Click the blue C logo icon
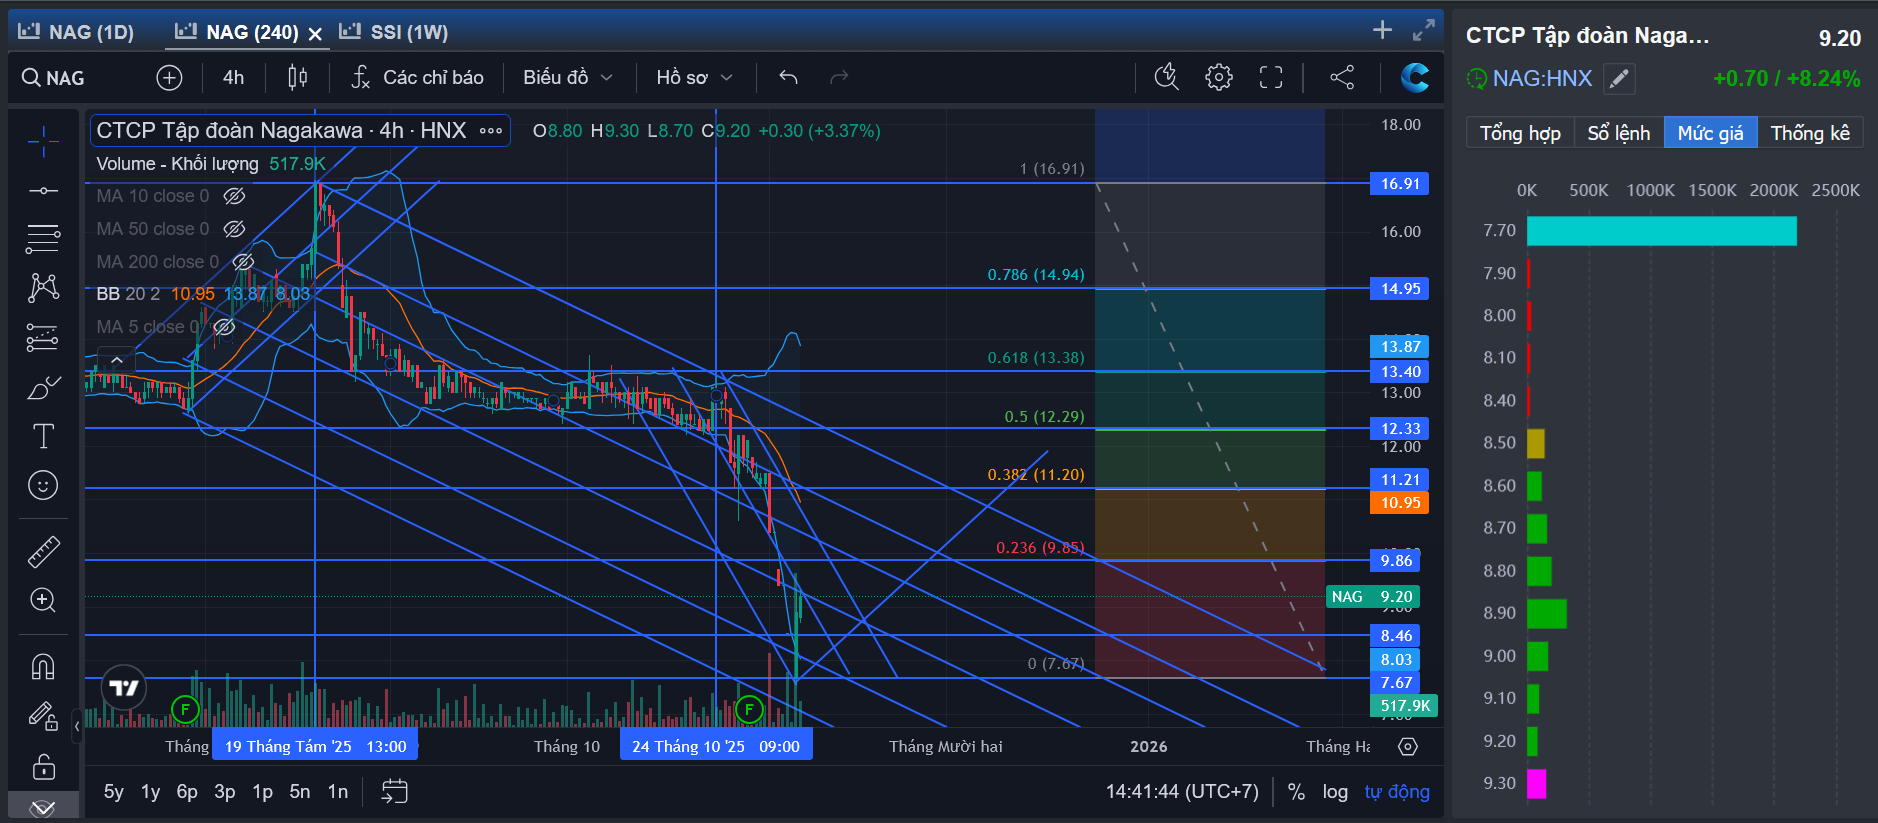The image size is (1878, 823). coord(1415,77)
